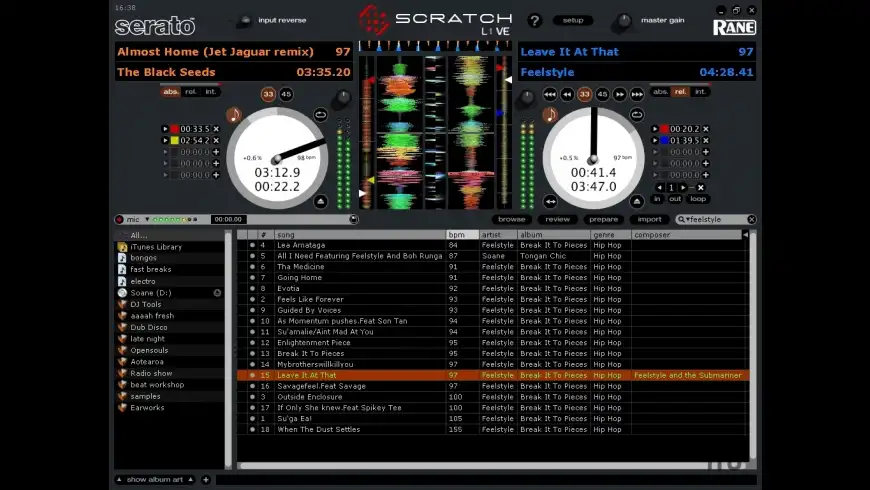The width and height of the screenshot is (870, 490).
Task: Select 45 rpm on right deck
Action: point(602,94)
